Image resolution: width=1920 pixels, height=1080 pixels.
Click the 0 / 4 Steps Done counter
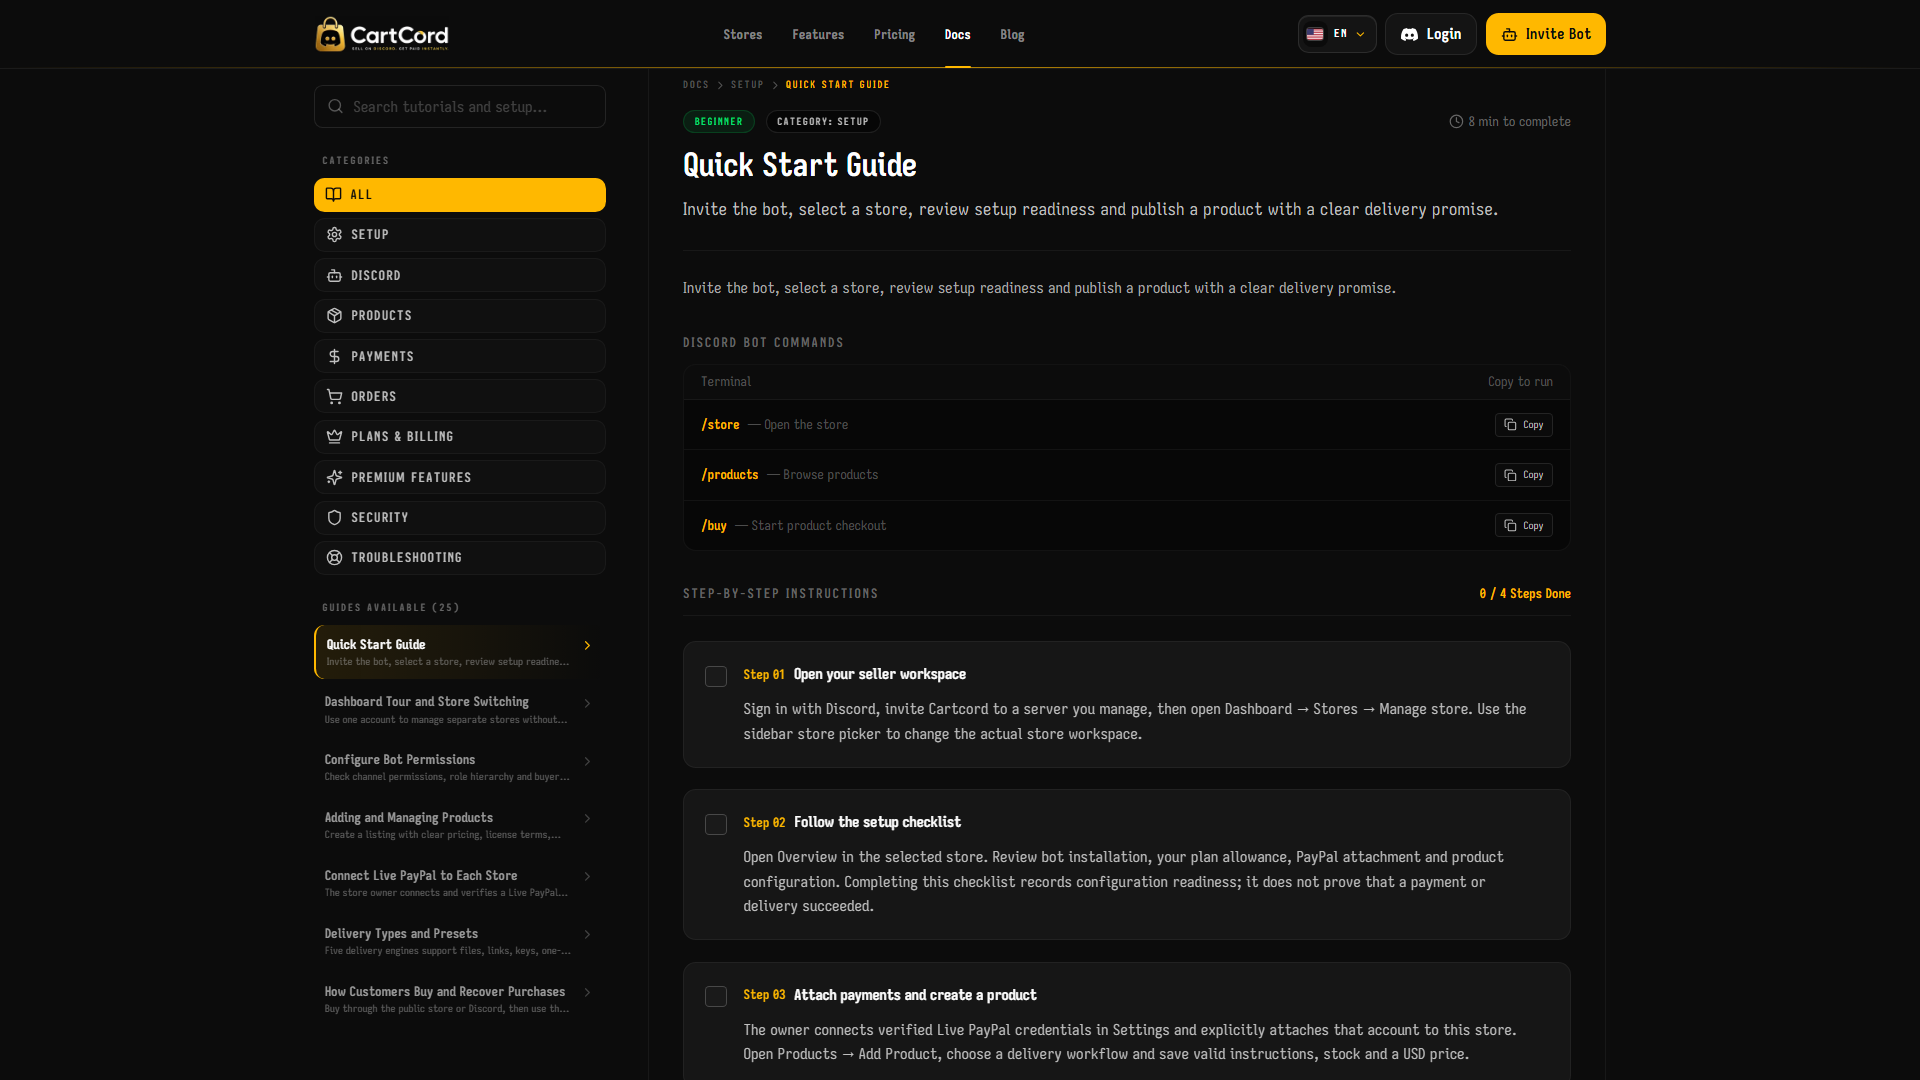[x=1525, y=594]
